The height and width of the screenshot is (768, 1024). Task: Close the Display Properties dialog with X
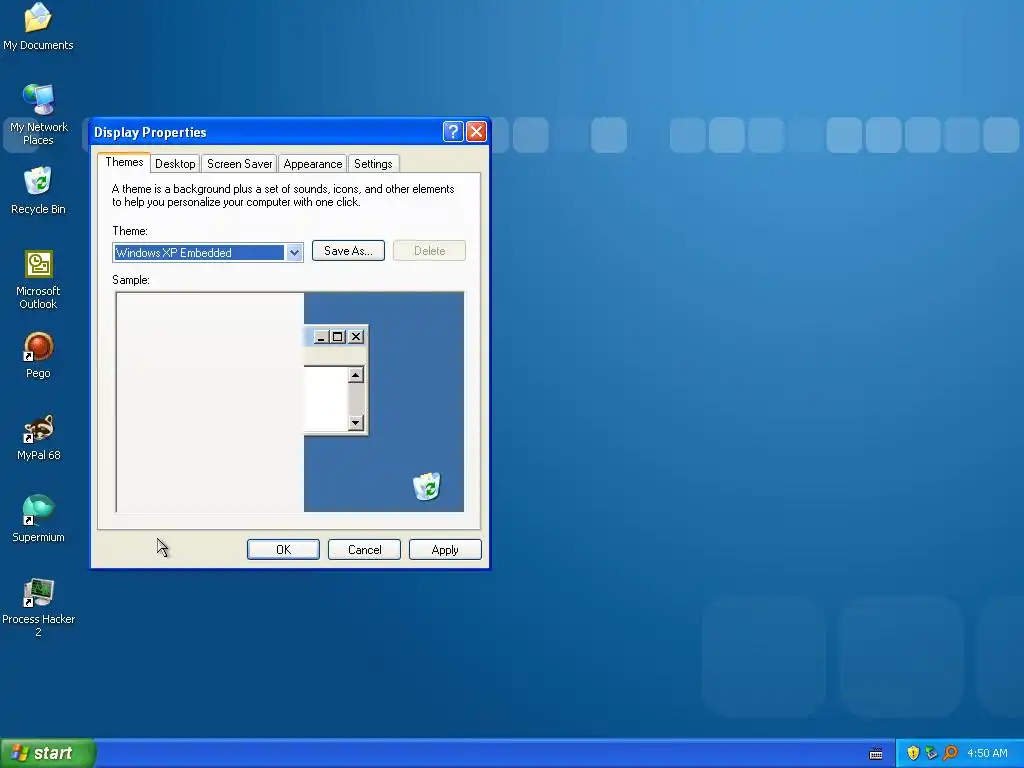[477, 132]
